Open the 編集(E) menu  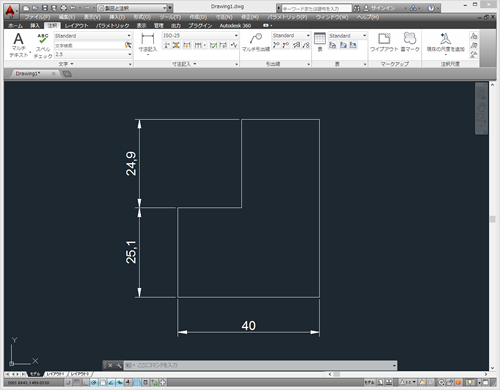(x=67, y=17)
